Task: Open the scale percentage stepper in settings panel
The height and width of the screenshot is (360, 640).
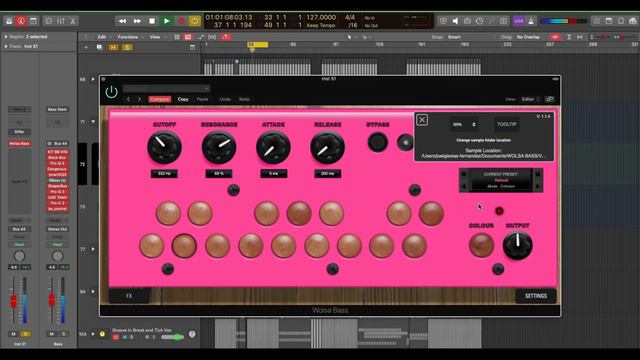Action: [464, 124]
